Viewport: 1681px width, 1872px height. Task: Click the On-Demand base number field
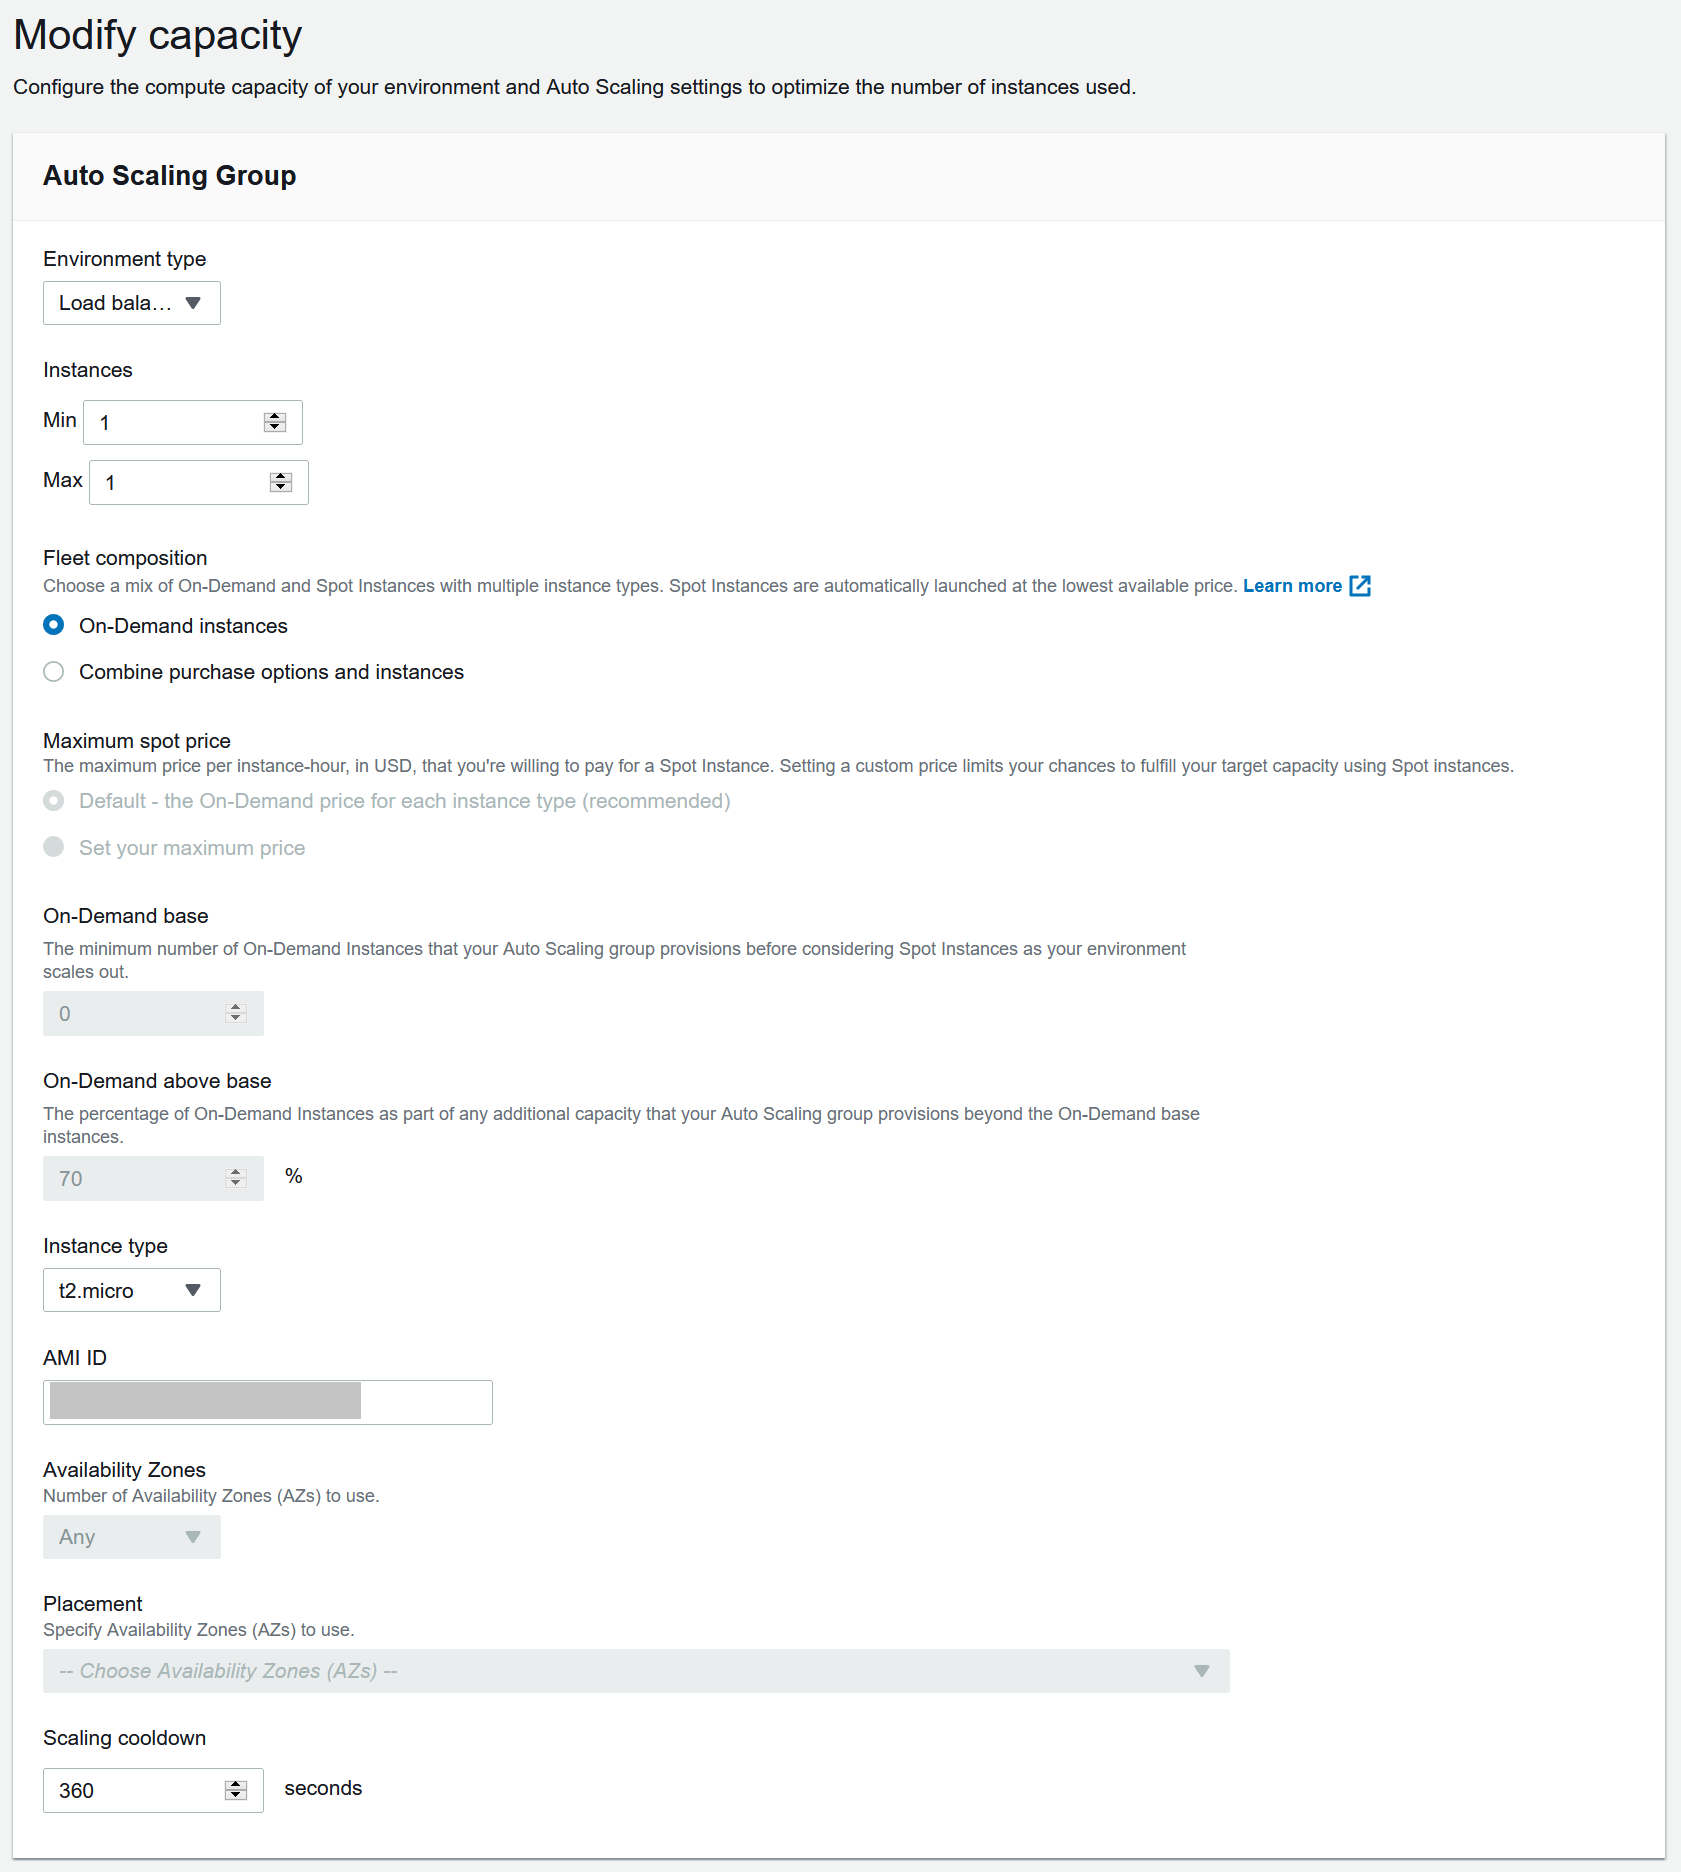(x=153, y=1013)
